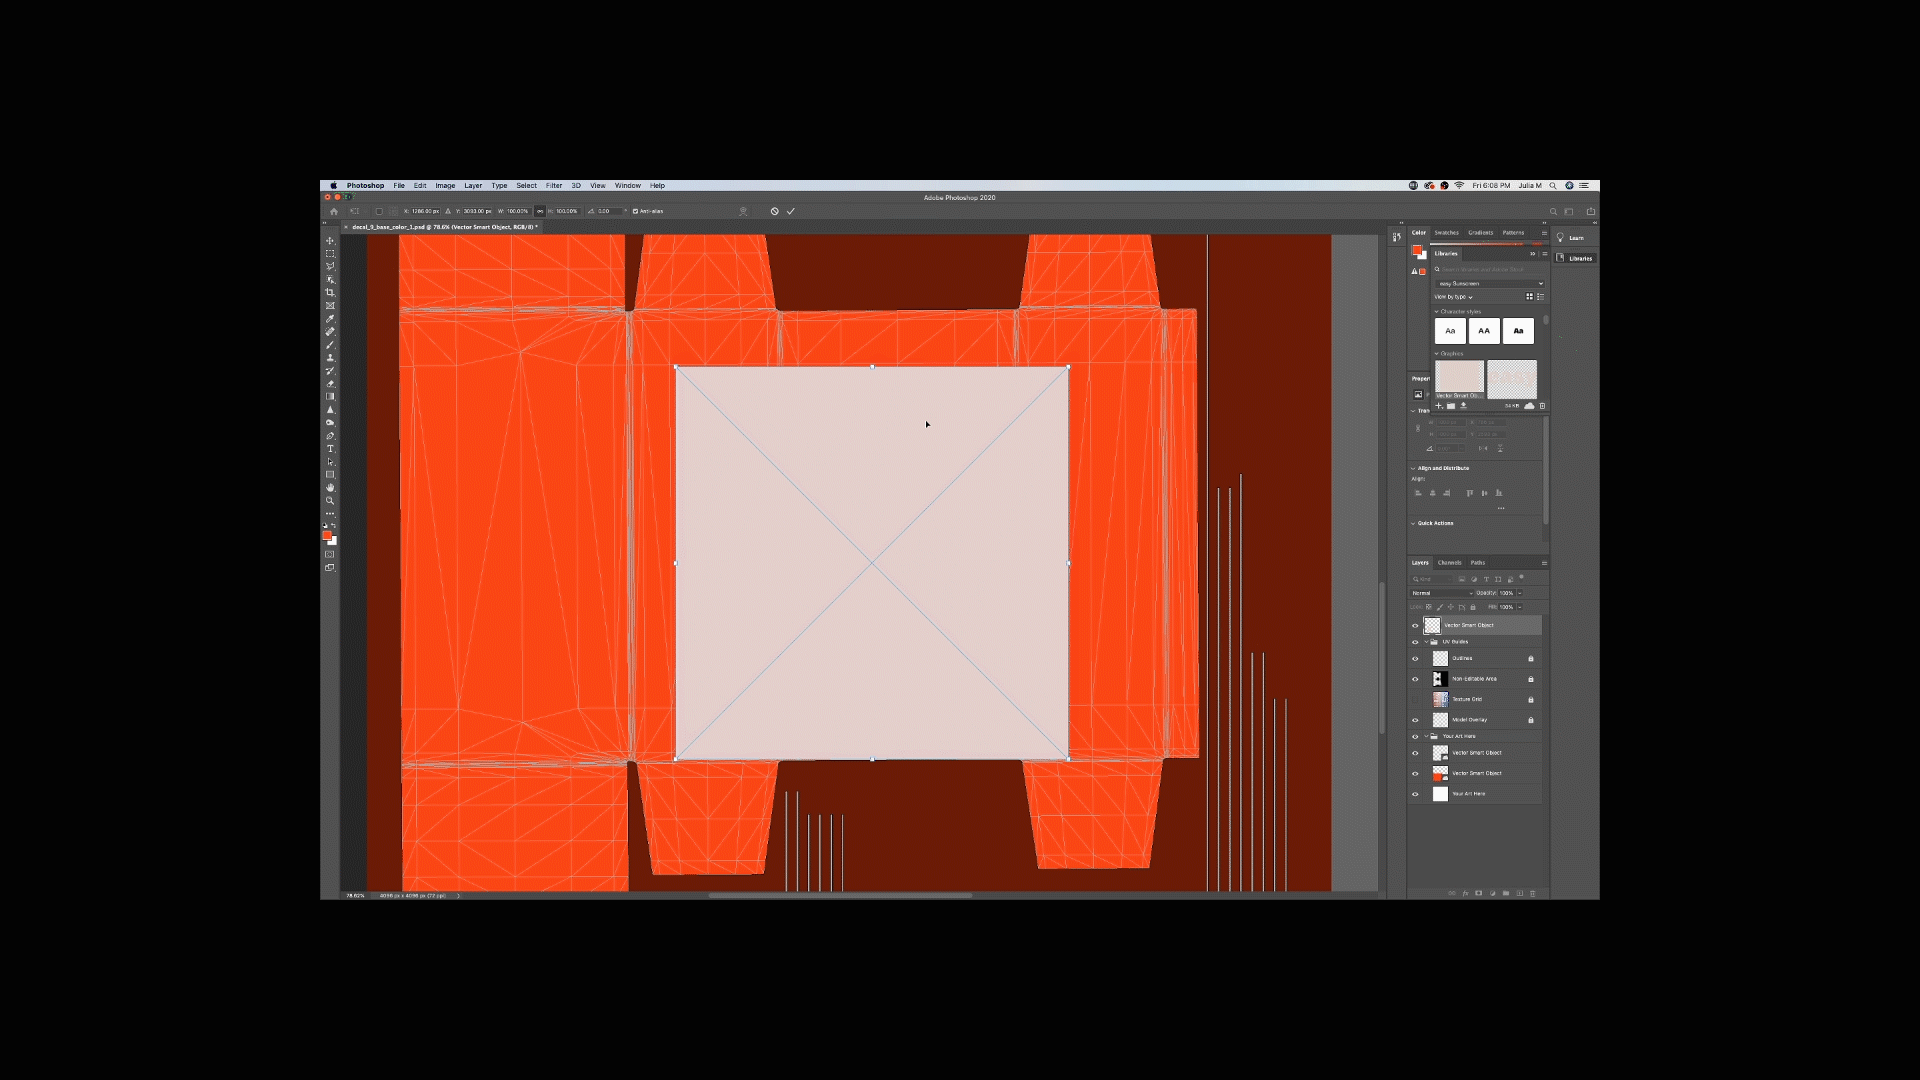The width and height of the screenshot is (1920, 1080).
Task: Click foreground color in Color panel
Action: [x=1417, y=250]
